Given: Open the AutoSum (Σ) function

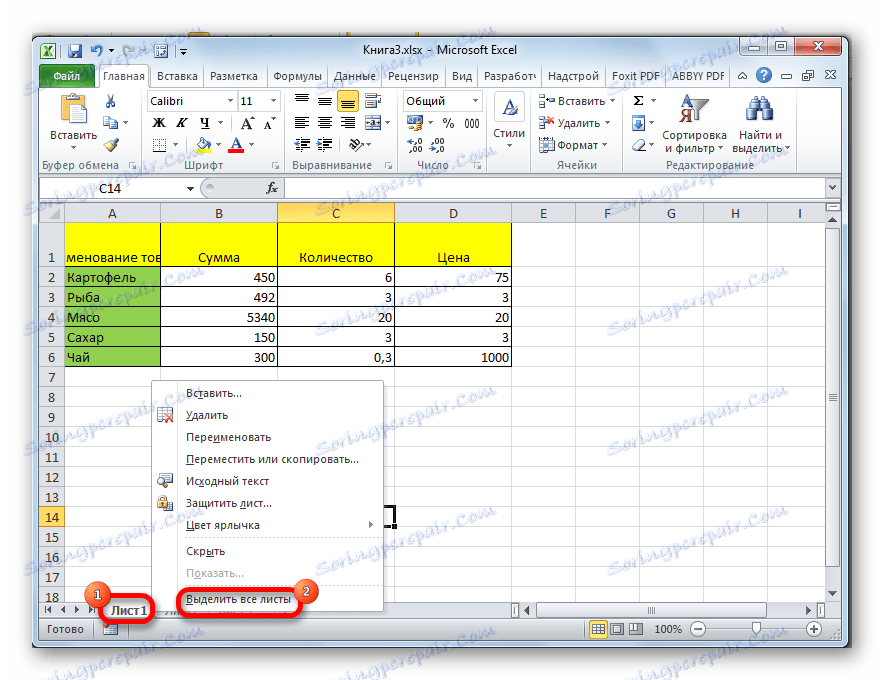Looking at the screenshot, I should pyautogui.click(x=638, y=100).
